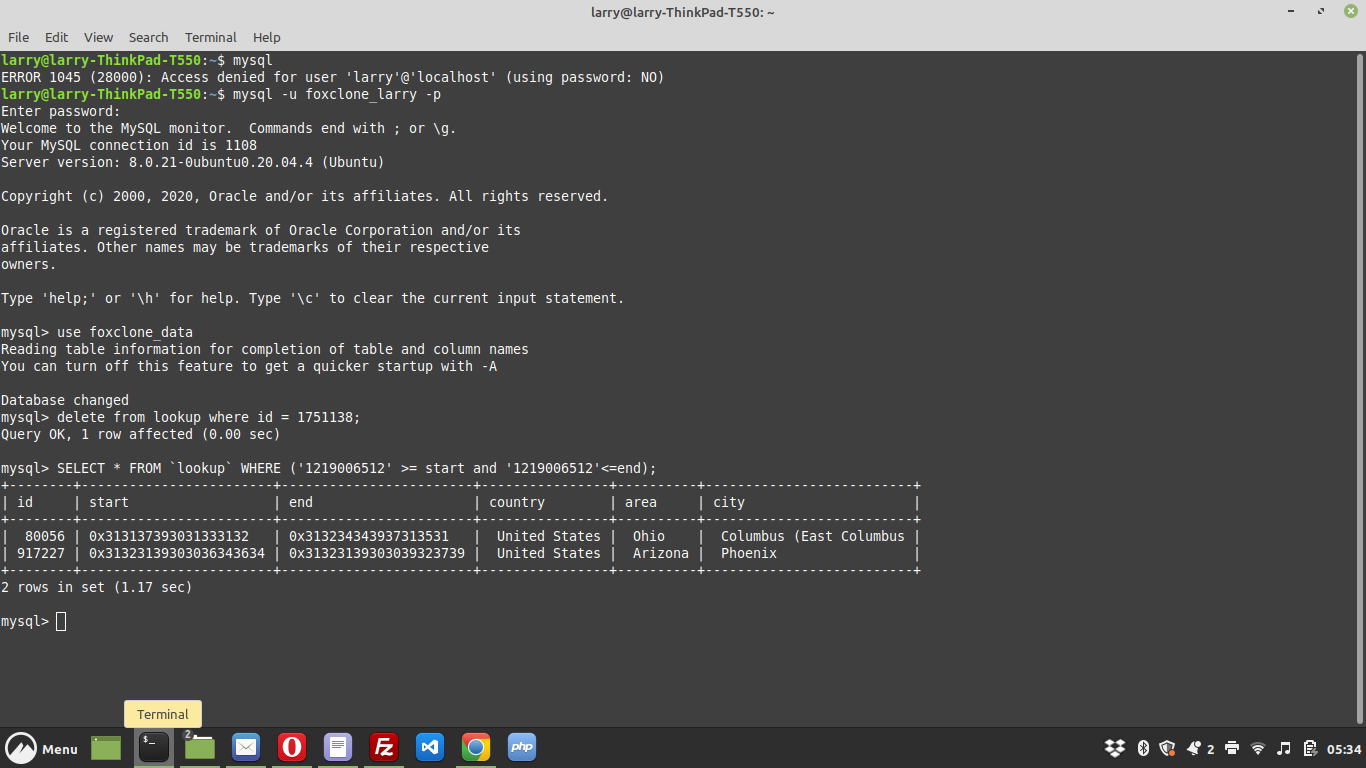Open the File menu
This screenshot has width=1366, height=768.
pyautogui.click(x=18, y=37)
